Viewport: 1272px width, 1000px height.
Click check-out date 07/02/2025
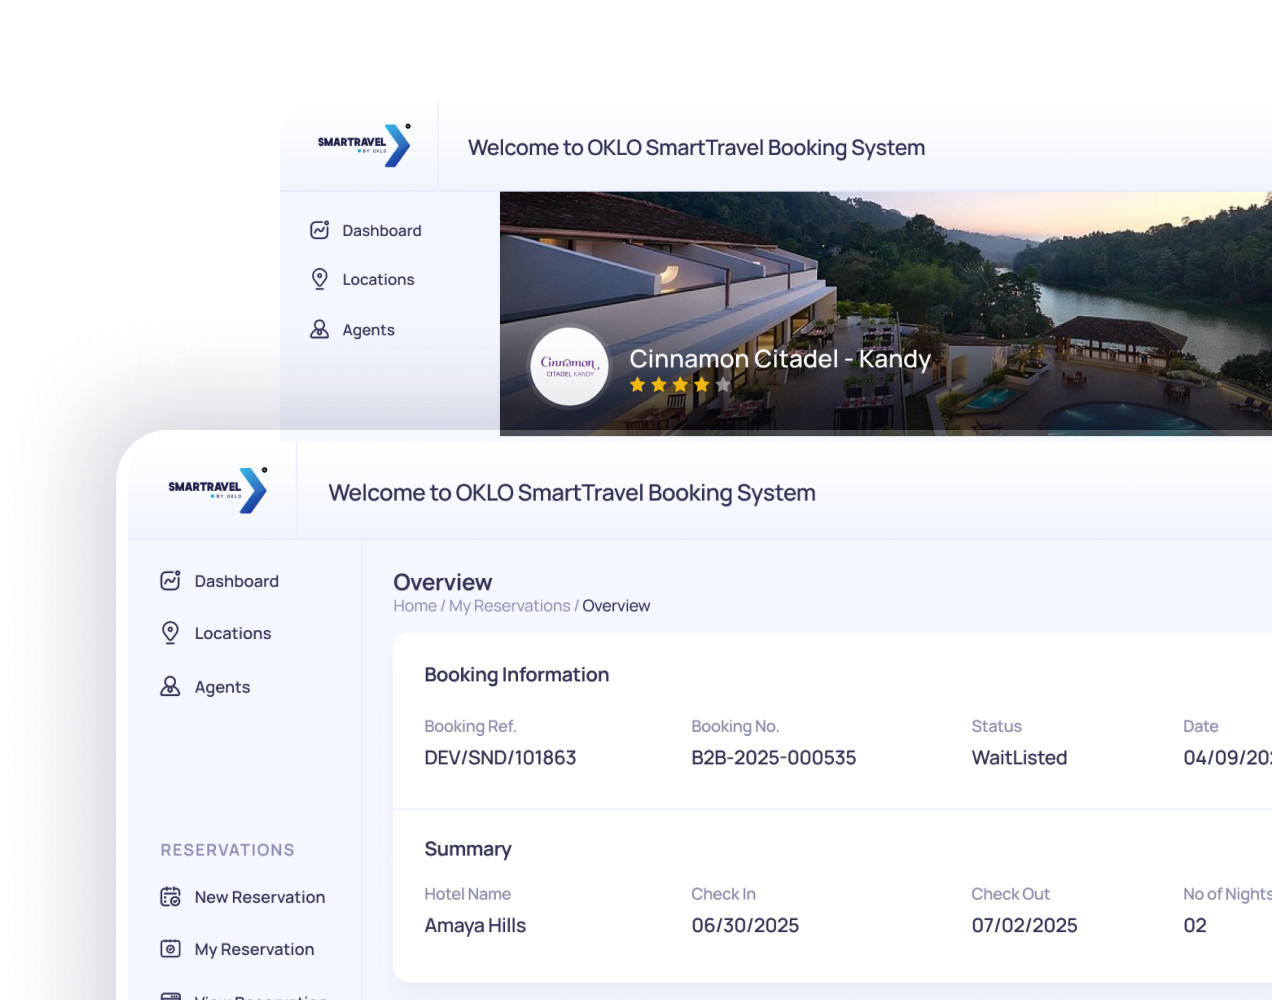pyautogui.click(x=1024, y=926)
